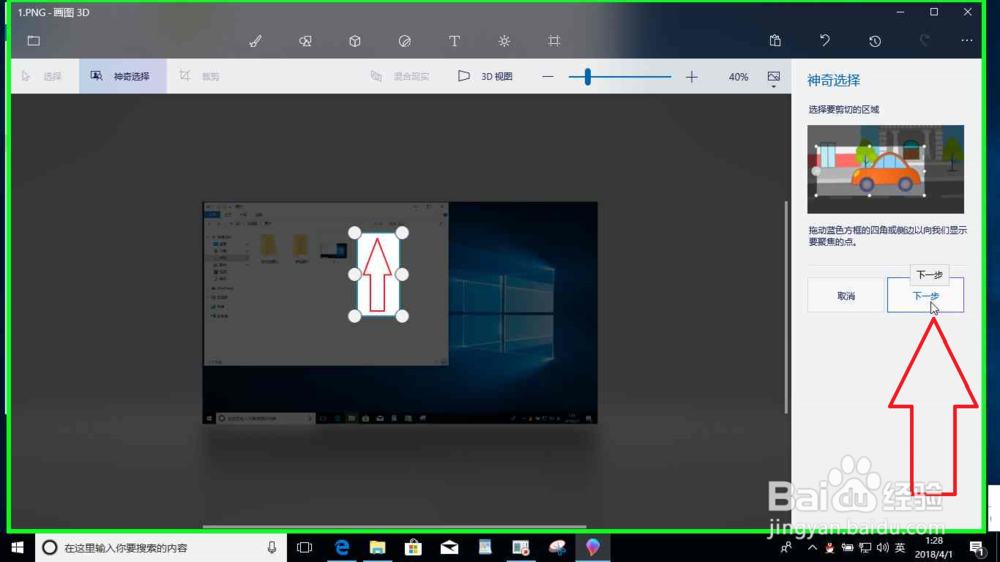Launch Microsoft Edge from taskbar

pyautogui.click(x=342, y=547)
